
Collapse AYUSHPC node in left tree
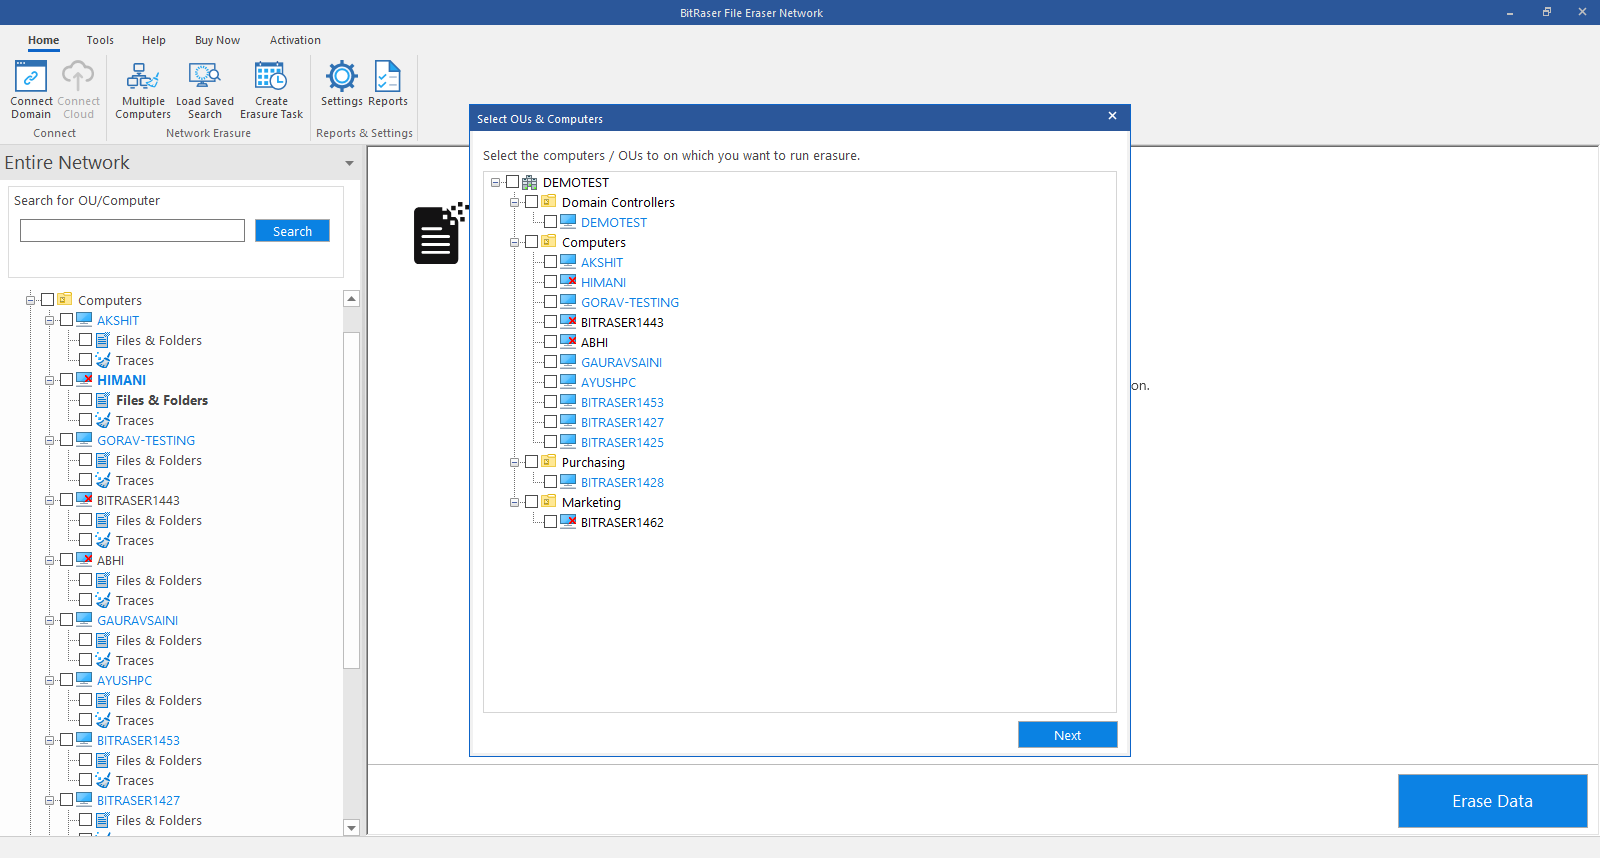pyautogui.click(x=49, y=680)
